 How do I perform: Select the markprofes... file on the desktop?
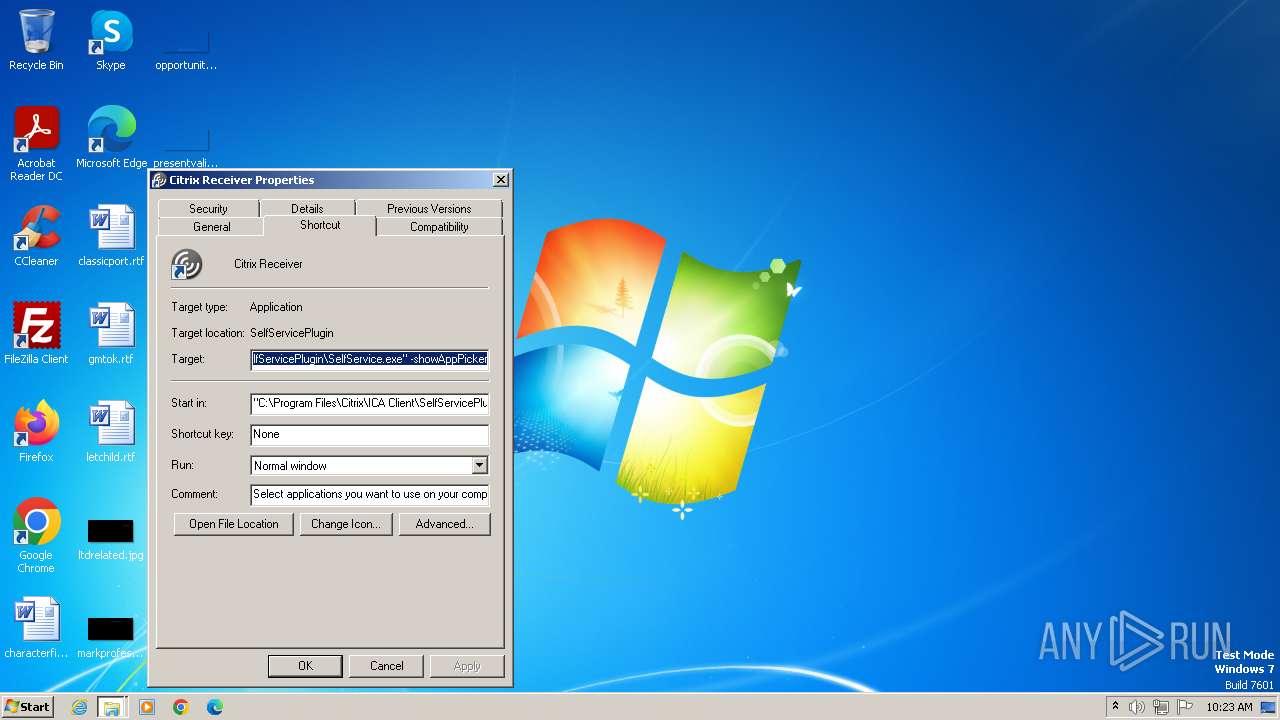coord(111,636)
